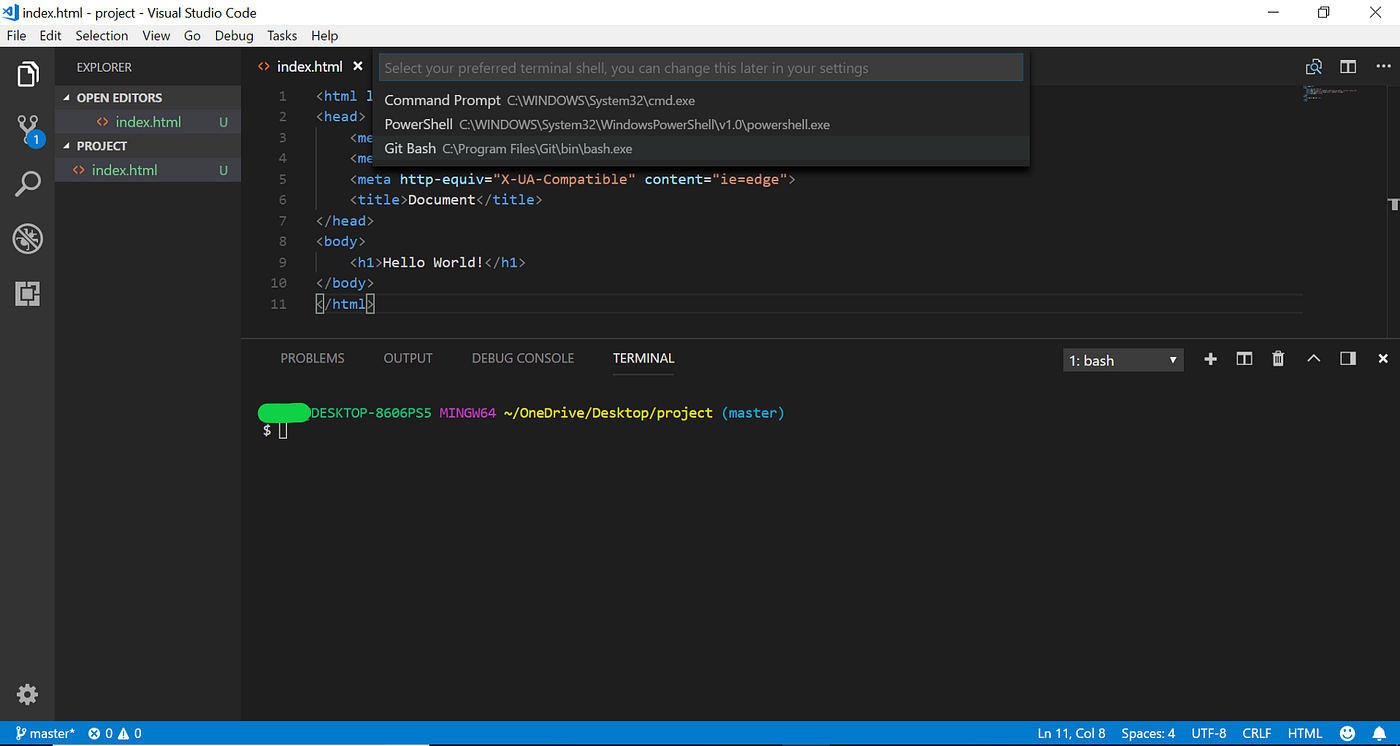Viewport: 1400px width, 746px height.
Task: Open changes icon in editor toolbar
Action: pos(1314,67)
